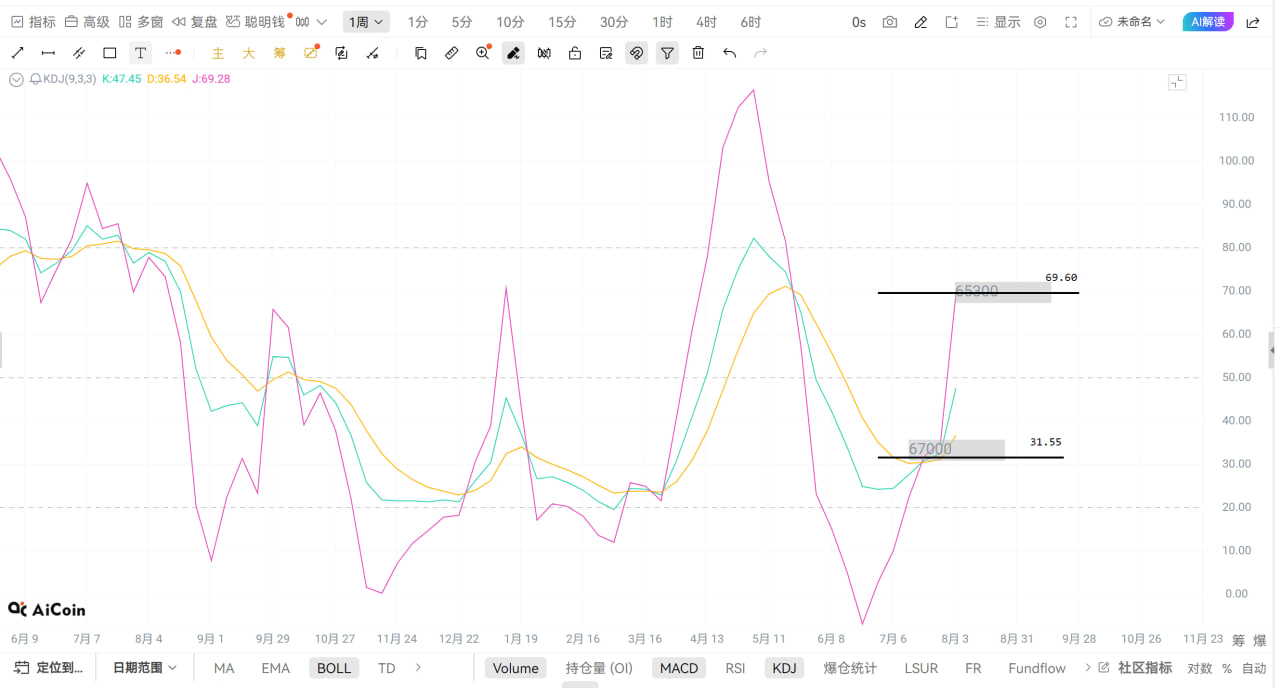Open 指标 indicators menu

click(x=34, y=22)
